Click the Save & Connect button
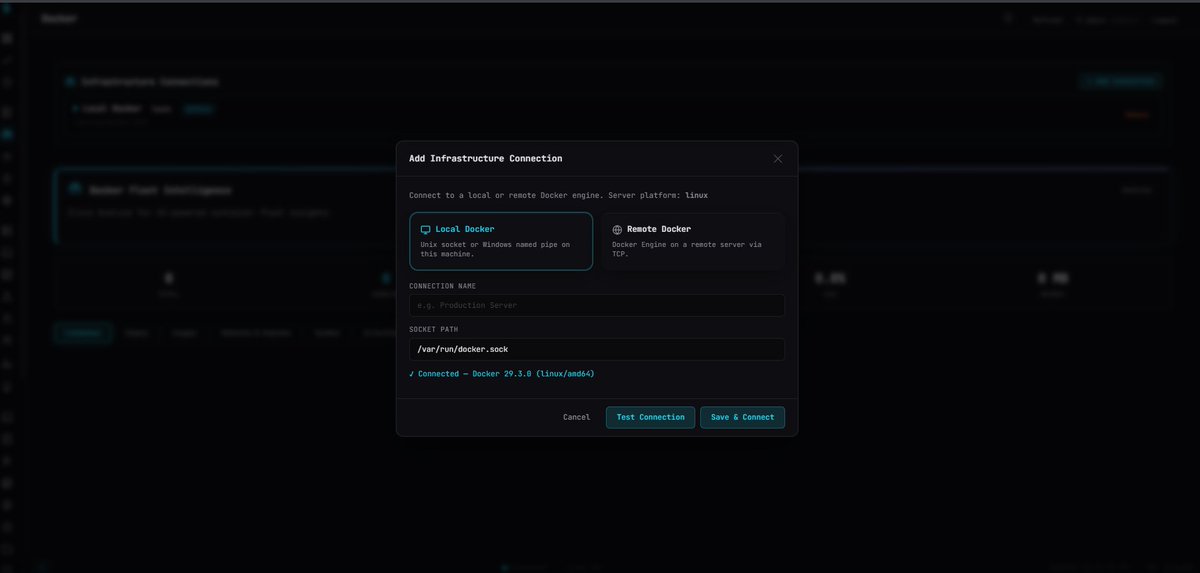Viewport: 1200px width, 573px height. coord(742,417)
